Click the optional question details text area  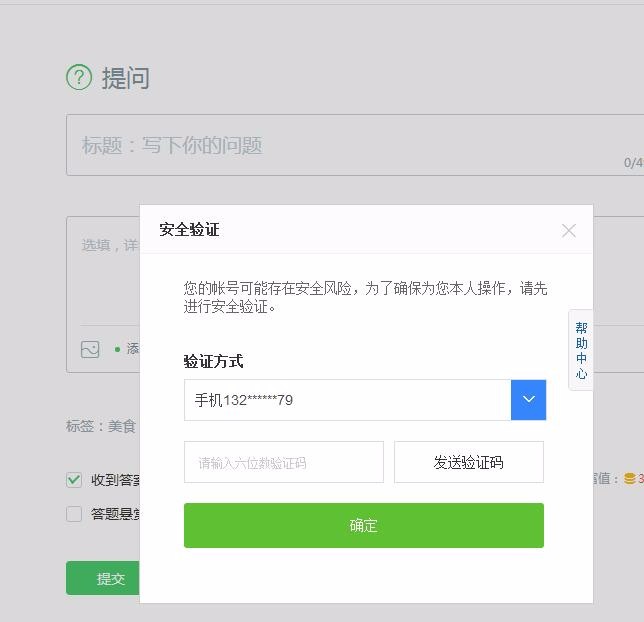103,271
